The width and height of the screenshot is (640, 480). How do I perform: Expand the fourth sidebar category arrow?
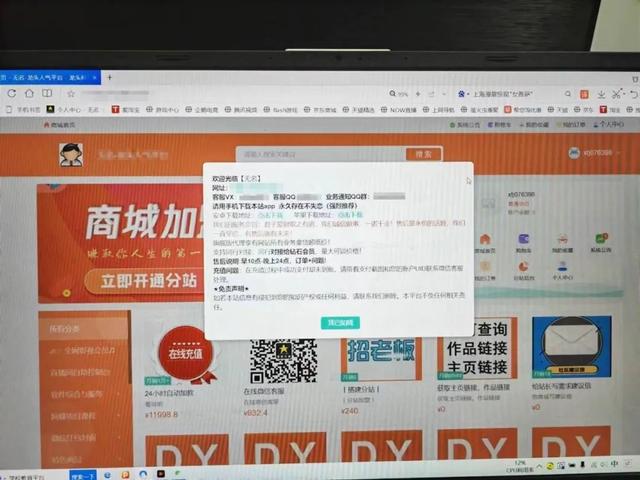119,416
